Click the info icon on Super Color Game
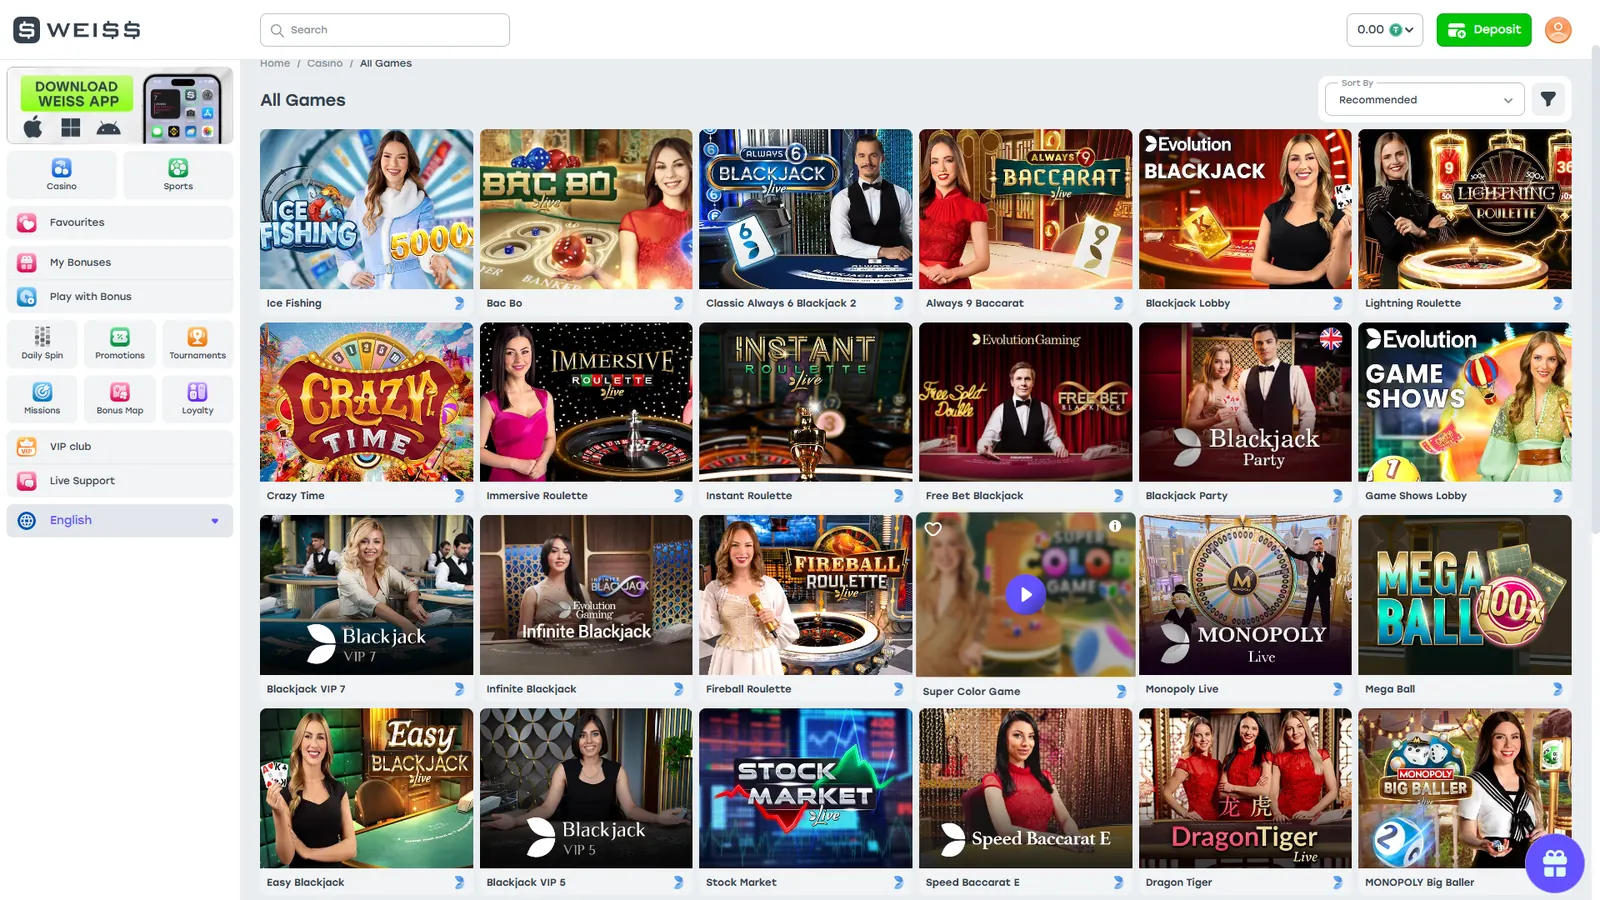Image resolution: width=1600 pixels, height=900 pixels. pyautogui.click(x=1114, y=526)
